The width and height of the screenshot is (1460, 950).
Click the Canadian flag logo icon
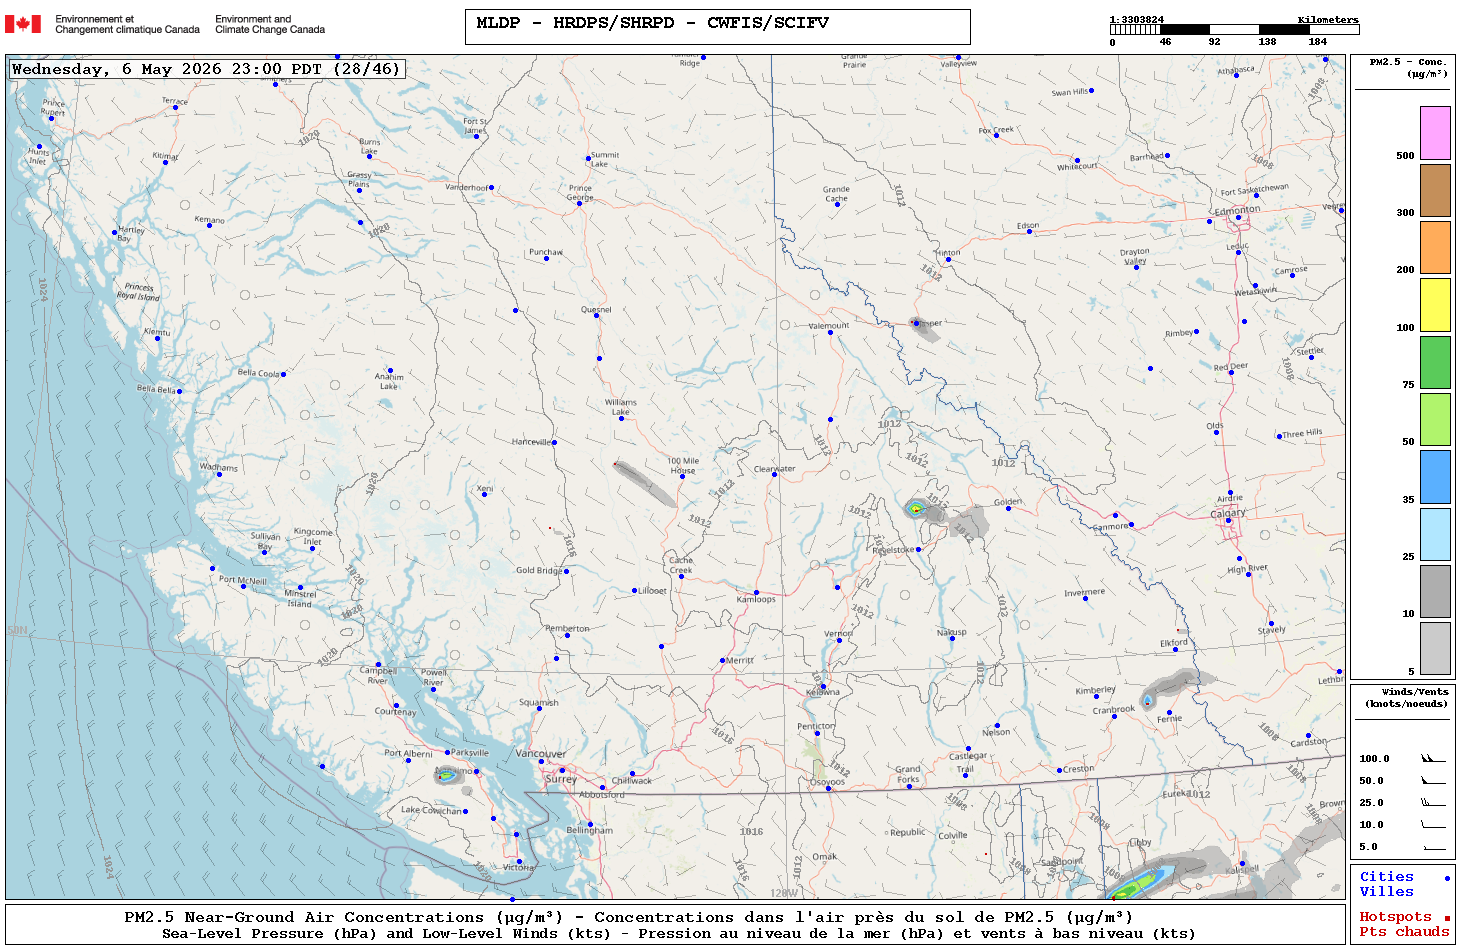pyautogui.click(x=23, y=24)
